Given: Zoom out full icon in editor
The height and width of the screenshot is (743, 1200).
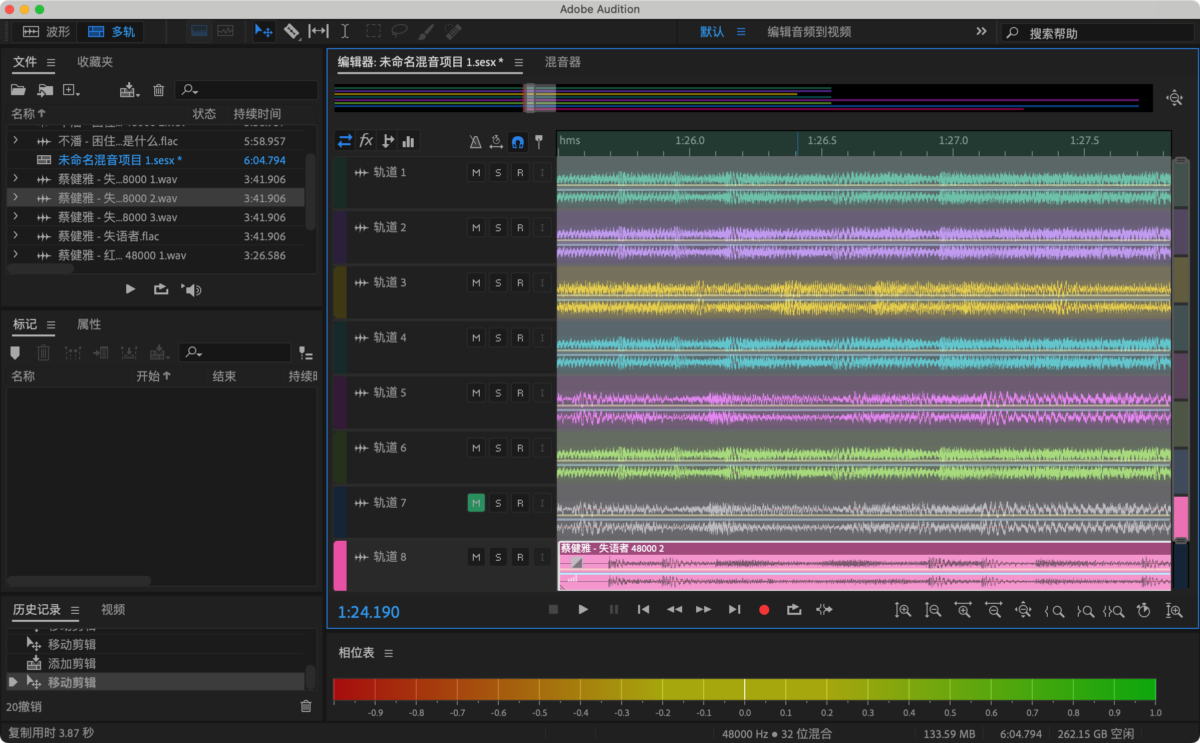Looking at the screenshot, I should click(x=1023, y=609).
